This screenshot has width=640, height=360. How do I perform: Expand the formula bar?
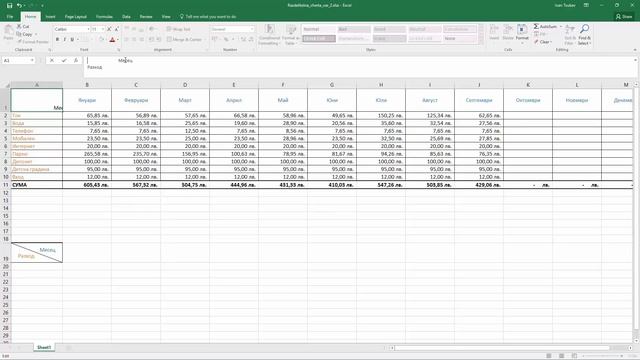[x=635, y=60]
